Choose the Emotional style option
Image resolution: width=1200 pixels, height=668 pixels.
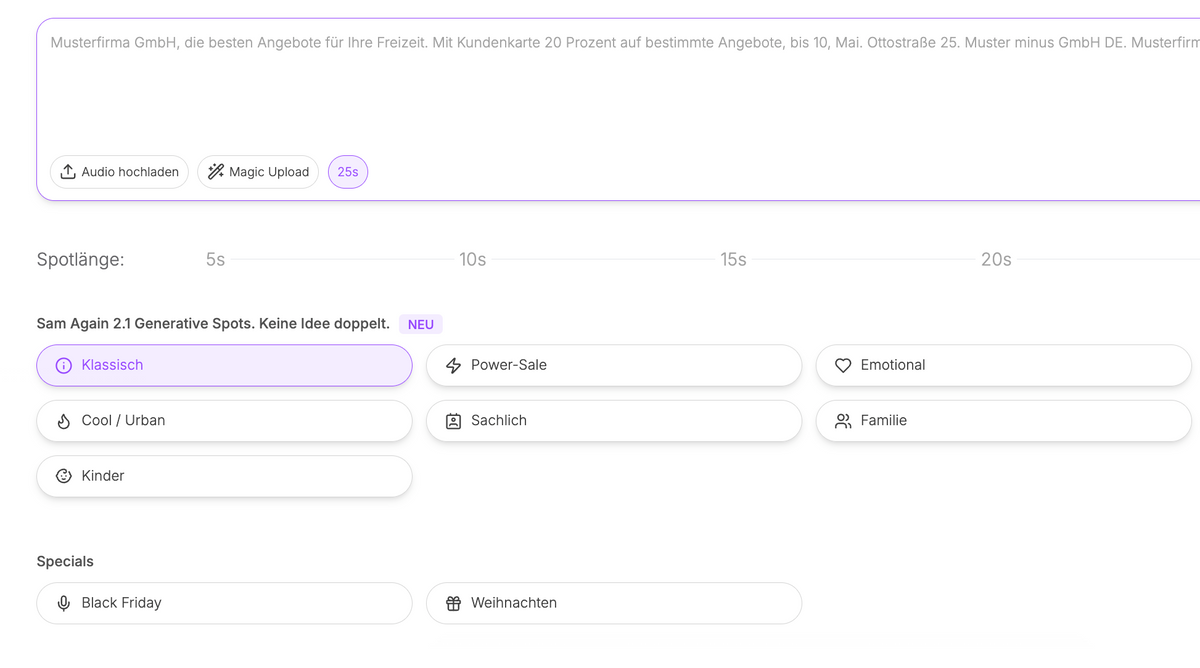(1003, 366)
